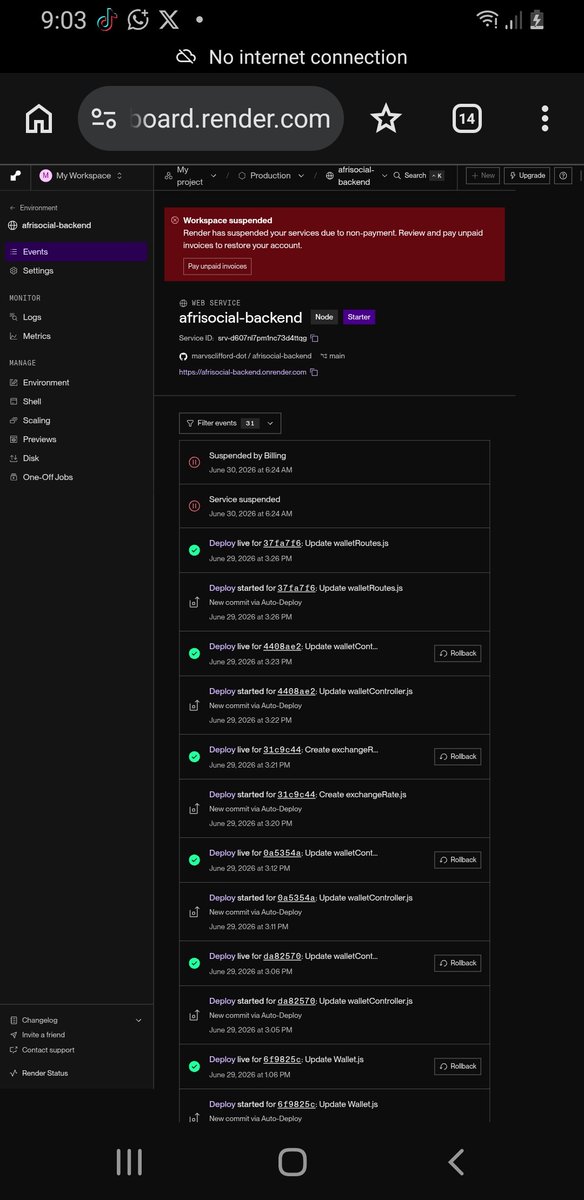Click the green check for deploy 0a5354a
The image size is (584, 1200).
(194, 859)
